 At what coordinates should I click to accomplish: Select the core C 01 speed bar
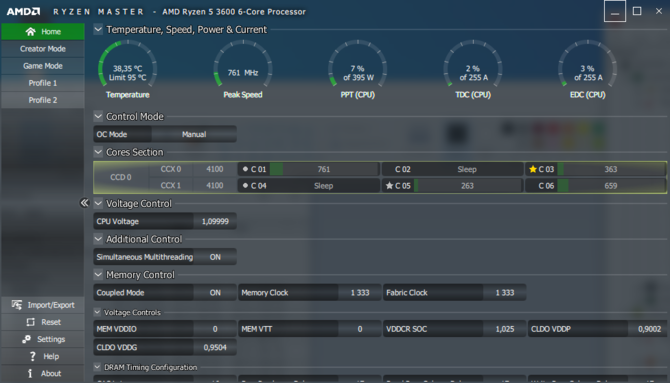click(x=324, y=169)
